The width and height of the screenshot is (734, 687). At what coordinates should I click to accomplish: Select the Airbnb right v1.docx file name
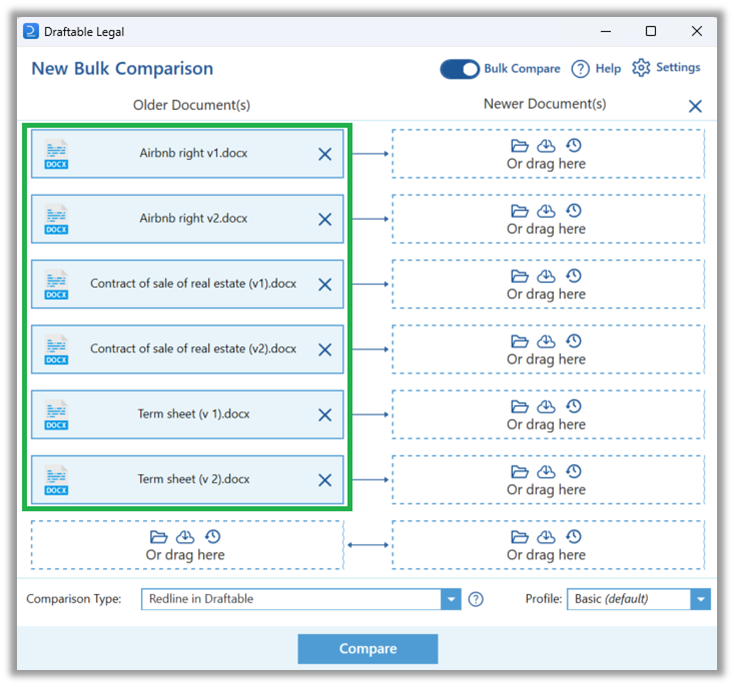point(193,153)
